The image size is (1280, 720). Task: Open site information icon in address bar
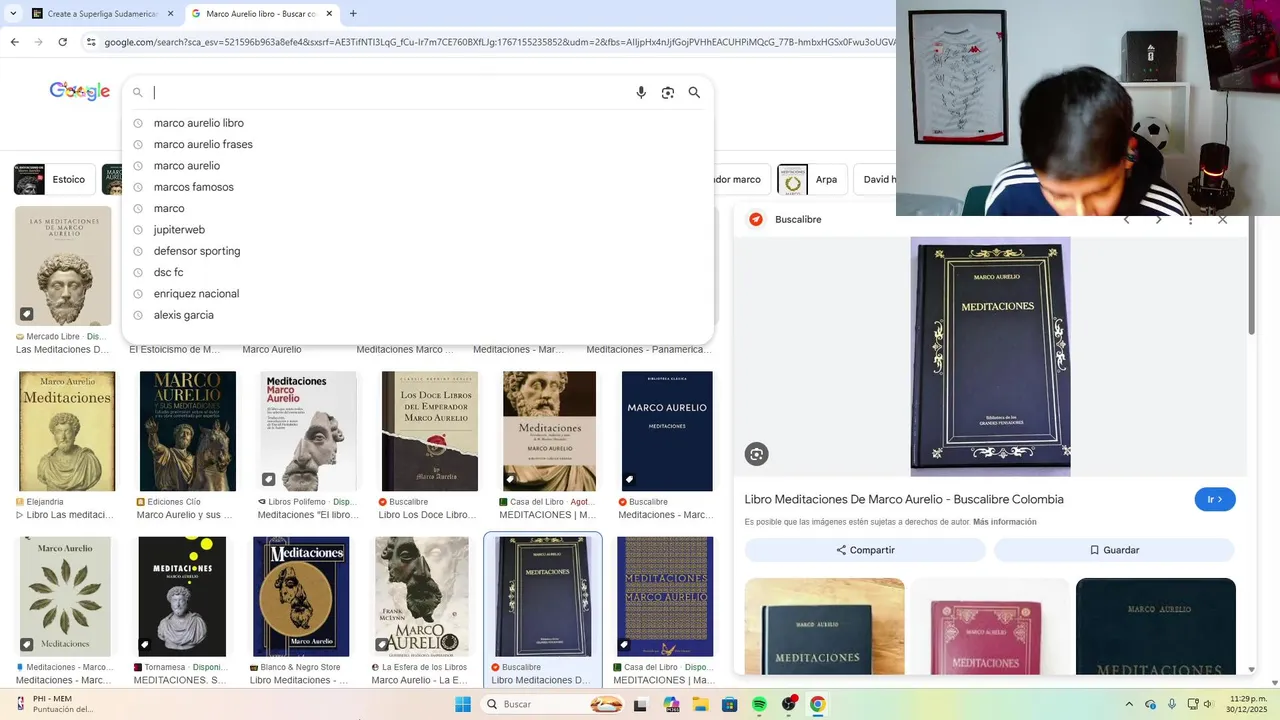pyautogui.click(x=91, y=42)
